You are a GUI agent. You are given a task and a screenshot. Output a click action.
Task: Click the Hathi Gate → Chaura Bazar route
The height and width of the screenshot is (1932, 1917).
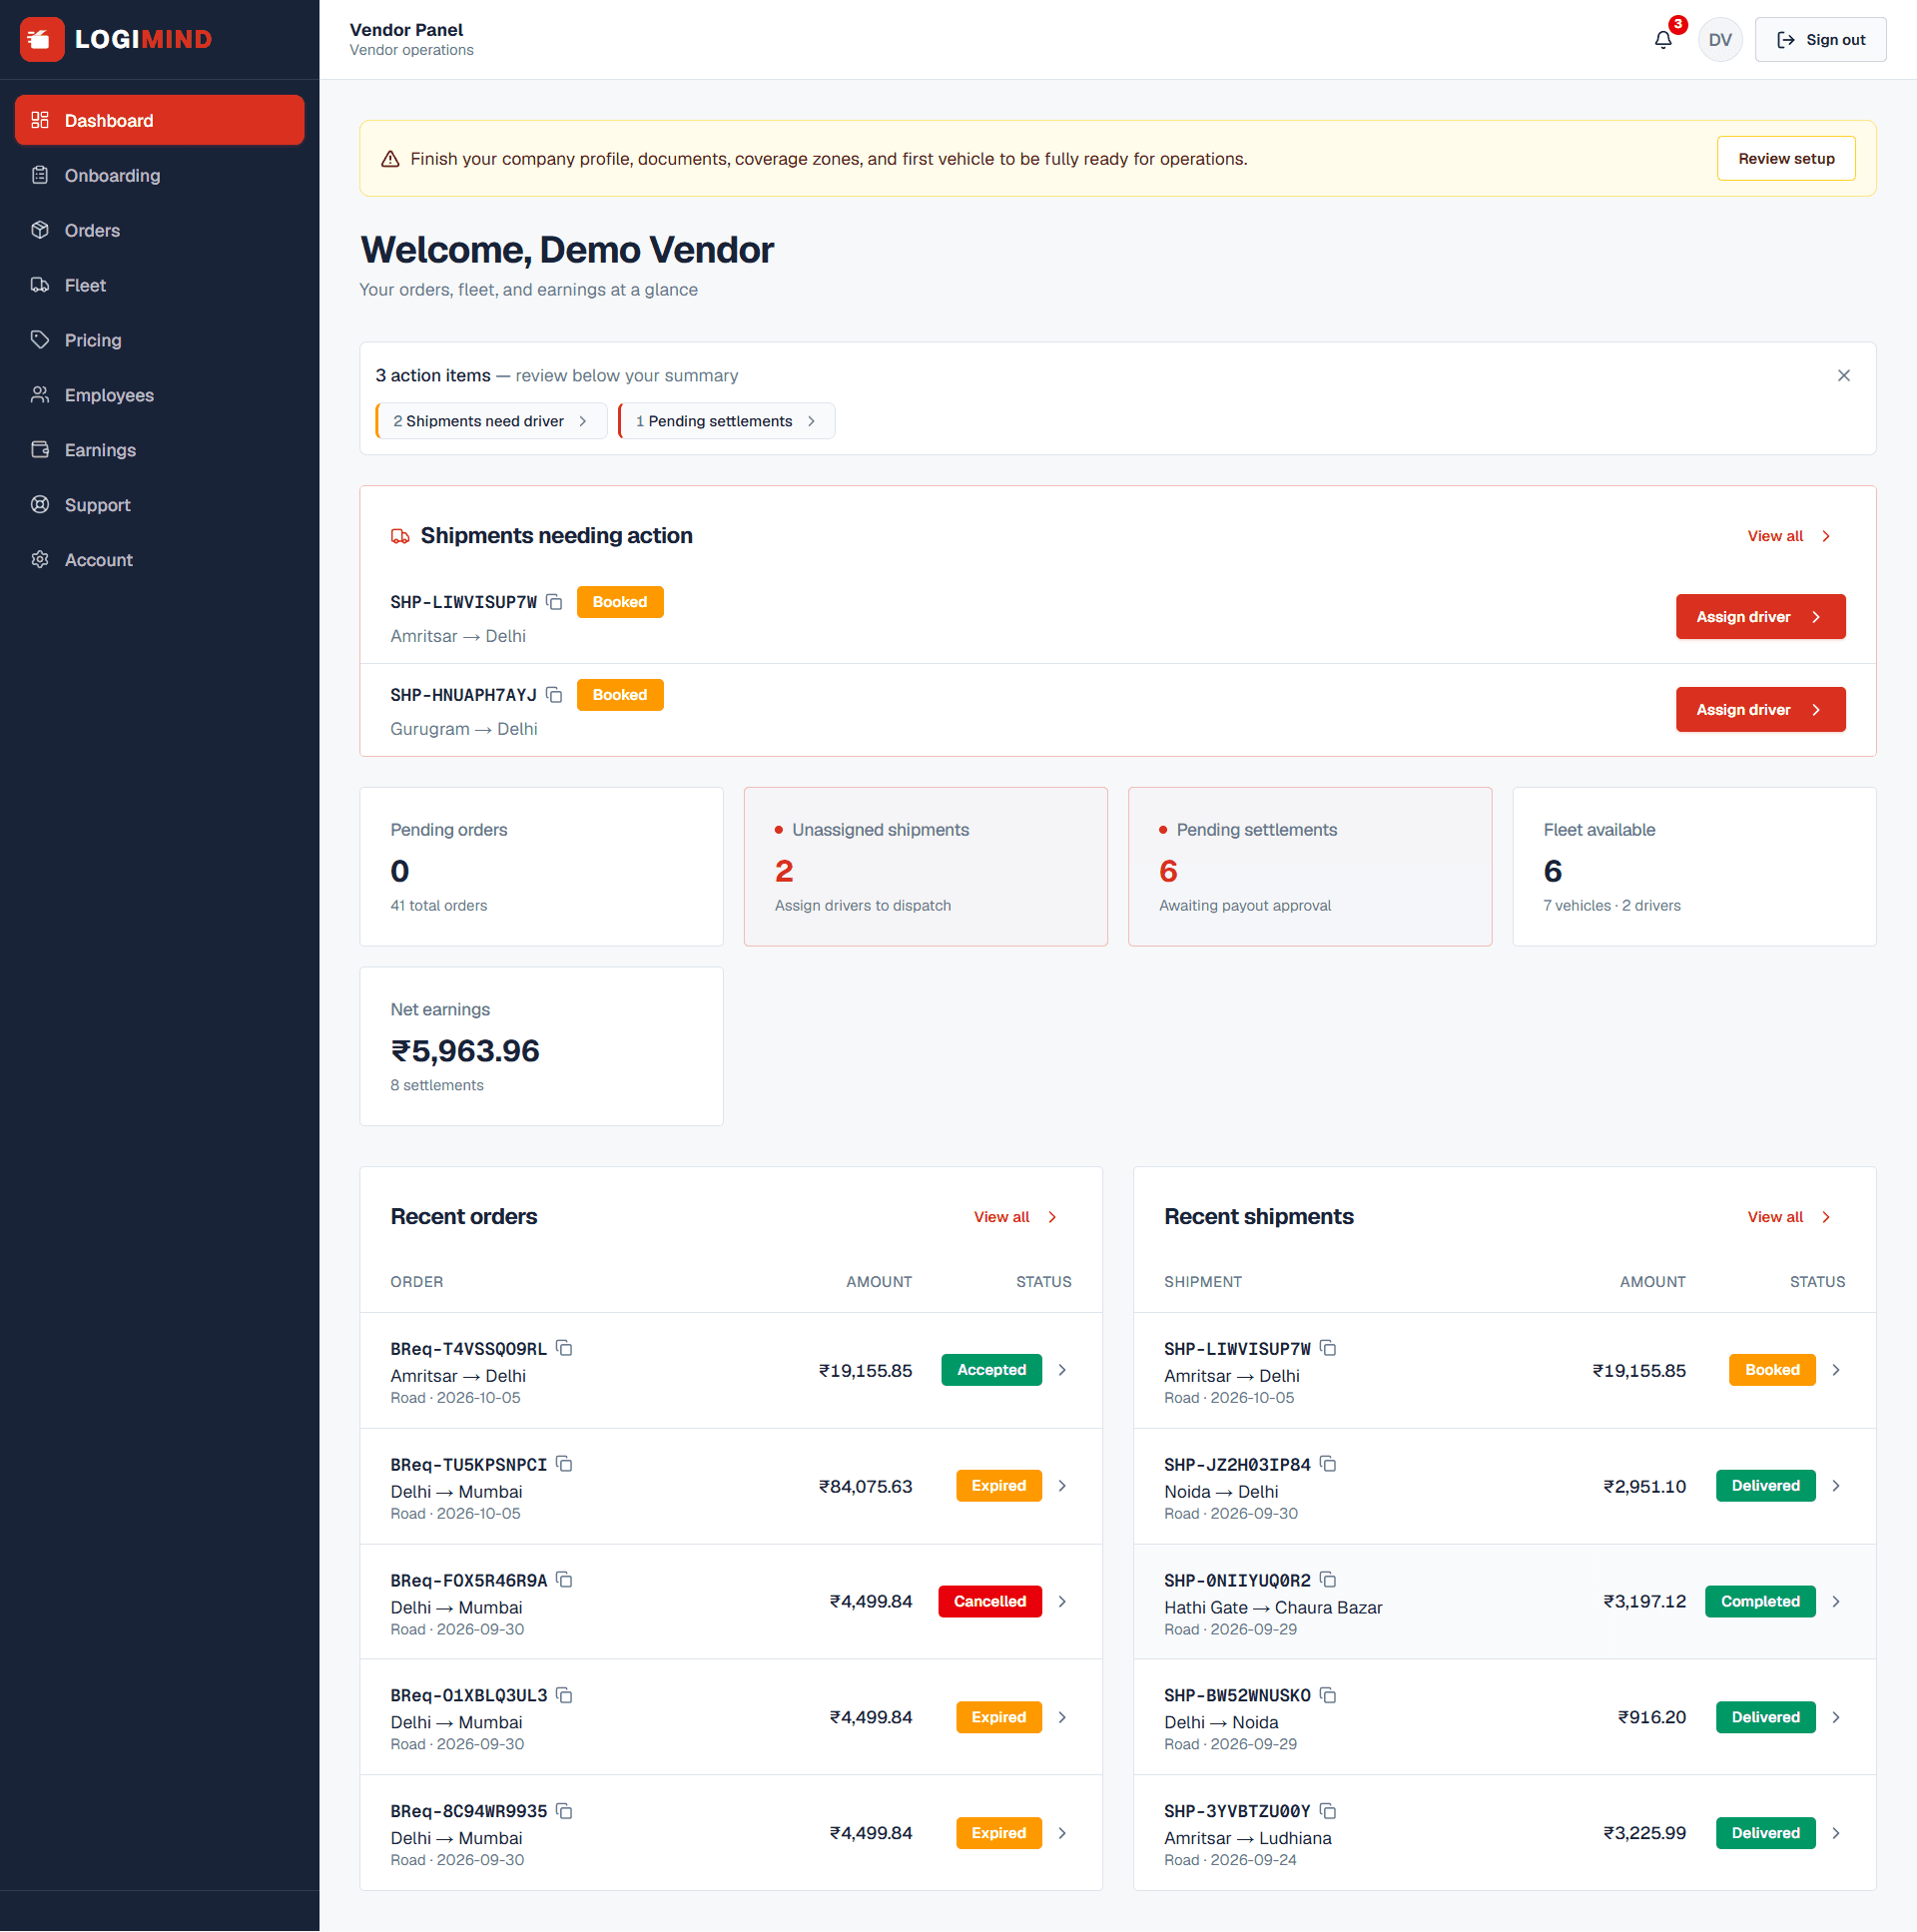click(1273, 1608)
